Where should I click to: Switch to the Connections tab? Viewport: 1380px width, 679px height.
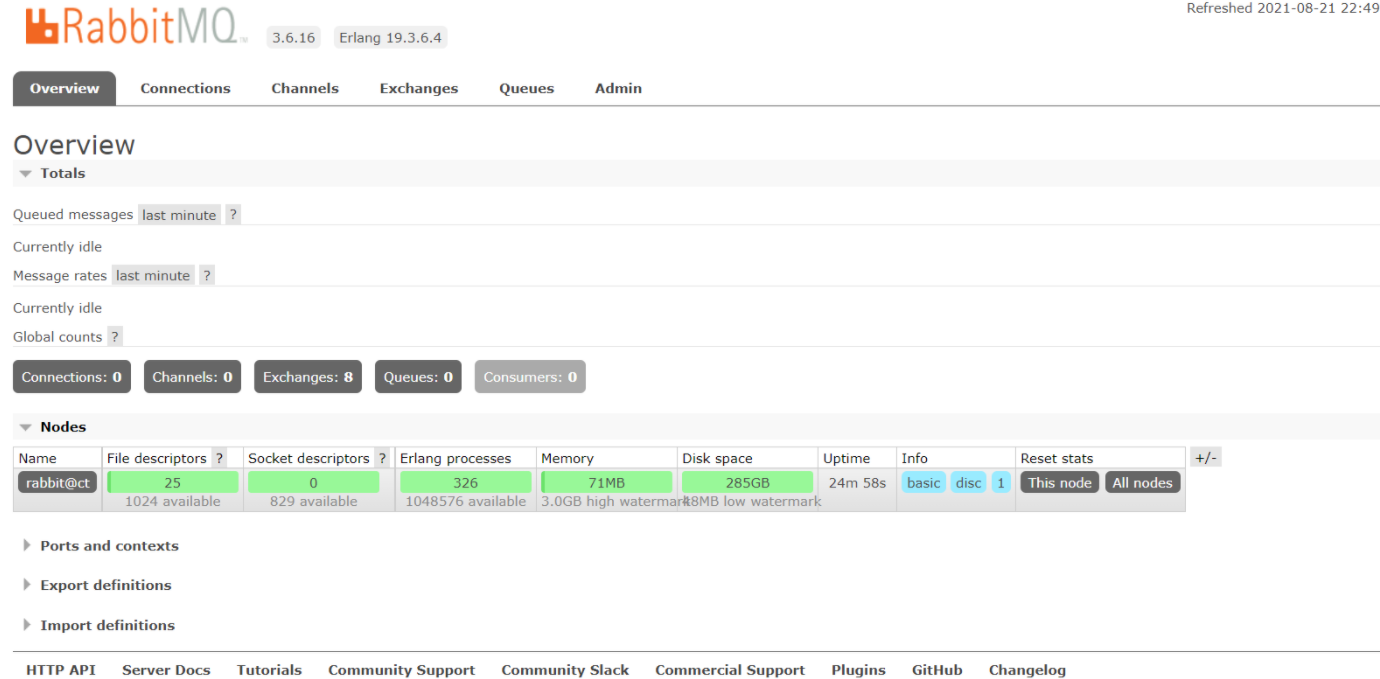tap(185, 88)
